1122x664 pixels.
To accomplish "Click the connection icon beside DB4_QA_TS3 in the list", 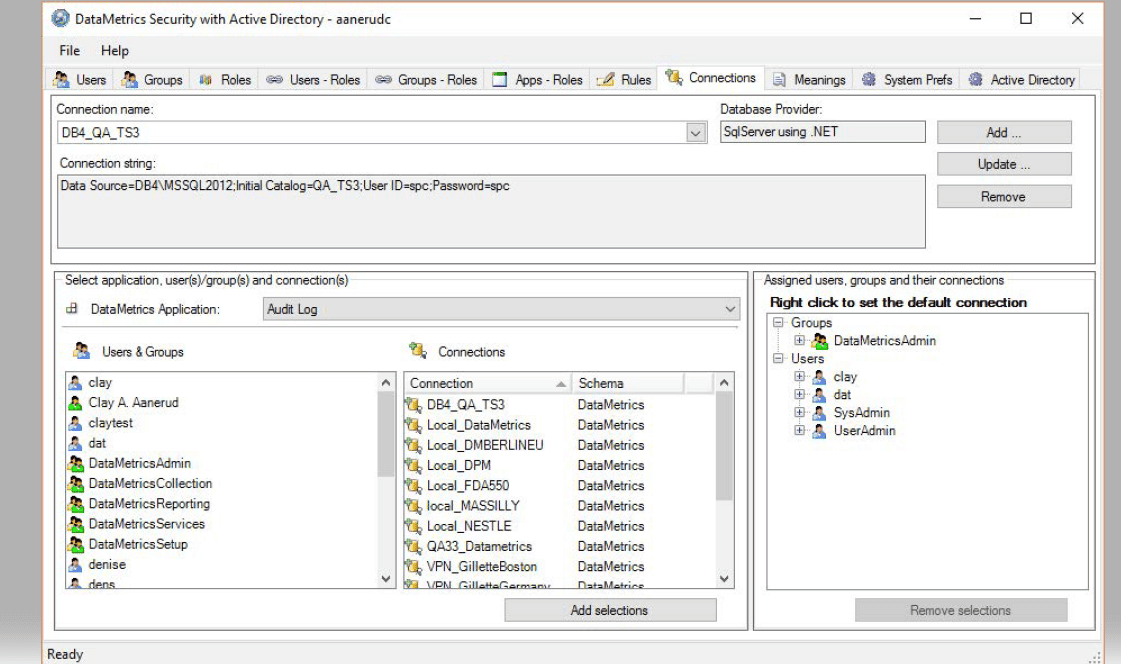I will click(x=413, y=405).
